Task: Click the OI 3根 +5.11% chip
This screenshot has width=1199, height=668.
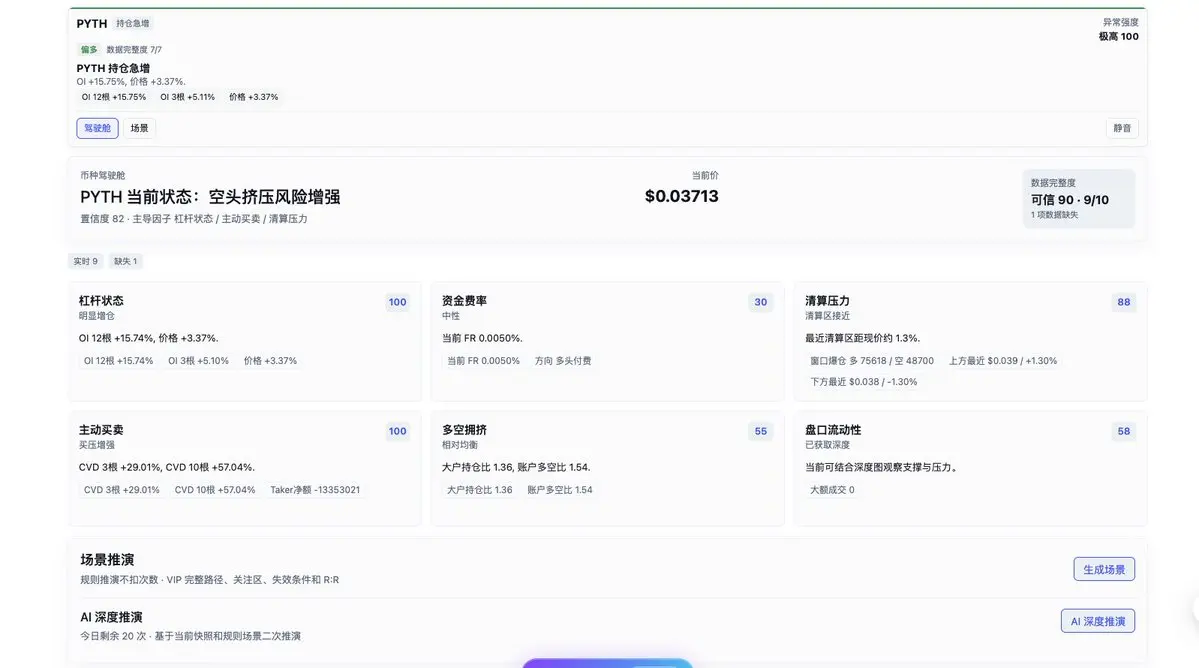Action: click(x=187, y=97)
